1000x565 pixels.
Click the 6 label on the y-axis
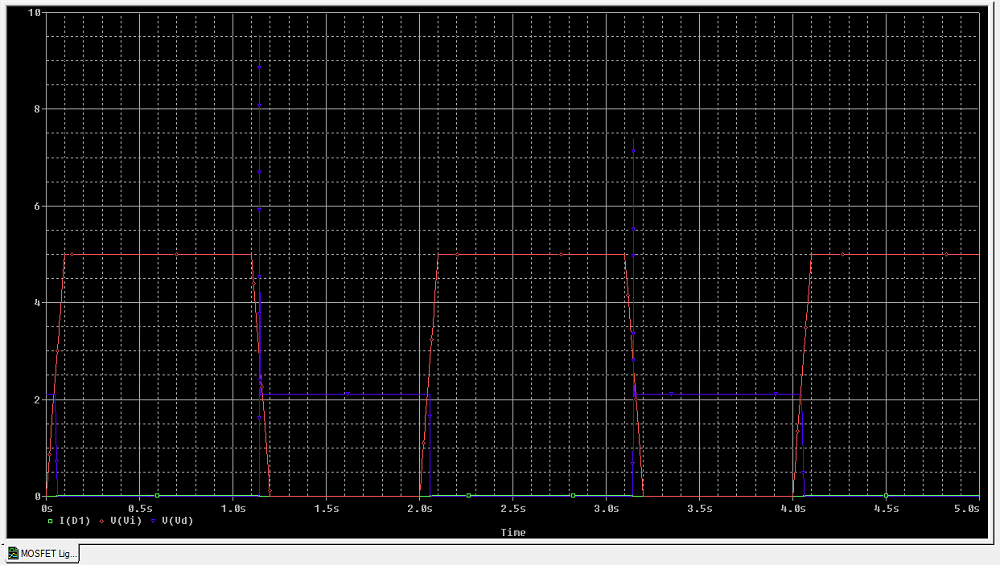coord(37,206)
